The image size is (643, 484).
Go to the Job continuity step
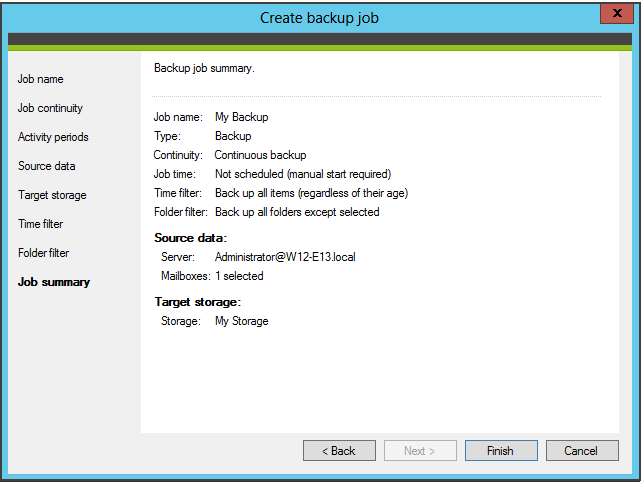pyautogui.click(x=50, y=108)
